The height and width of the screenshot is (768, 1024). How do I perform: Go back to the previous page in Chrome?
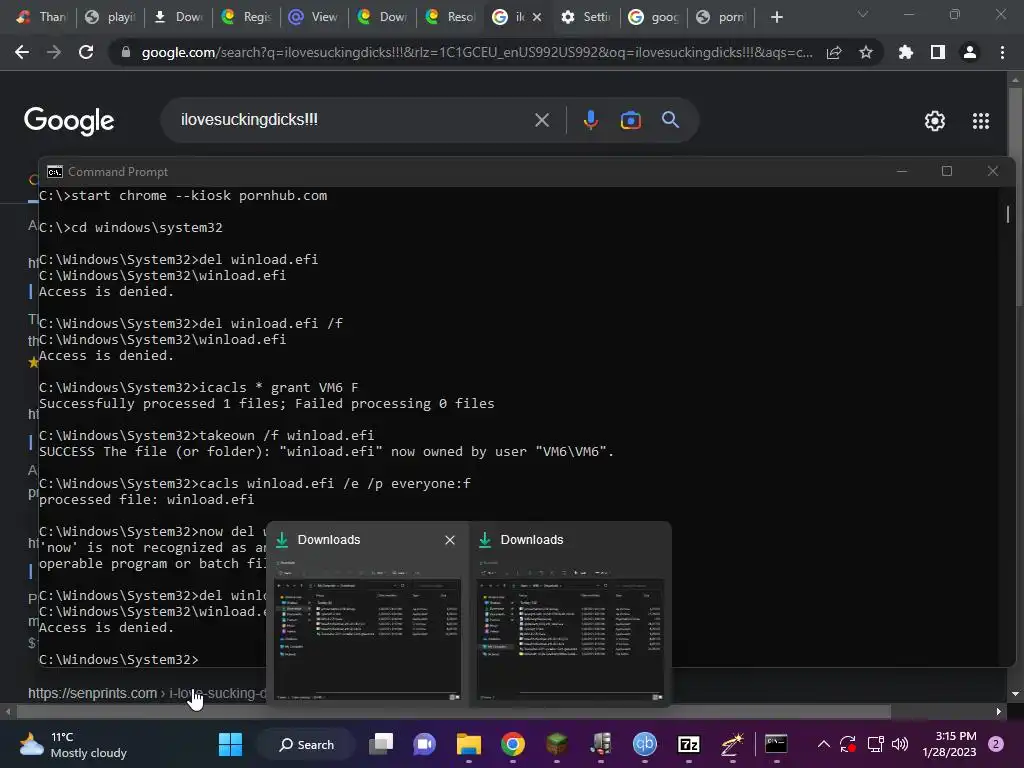(x=22, y=52)
